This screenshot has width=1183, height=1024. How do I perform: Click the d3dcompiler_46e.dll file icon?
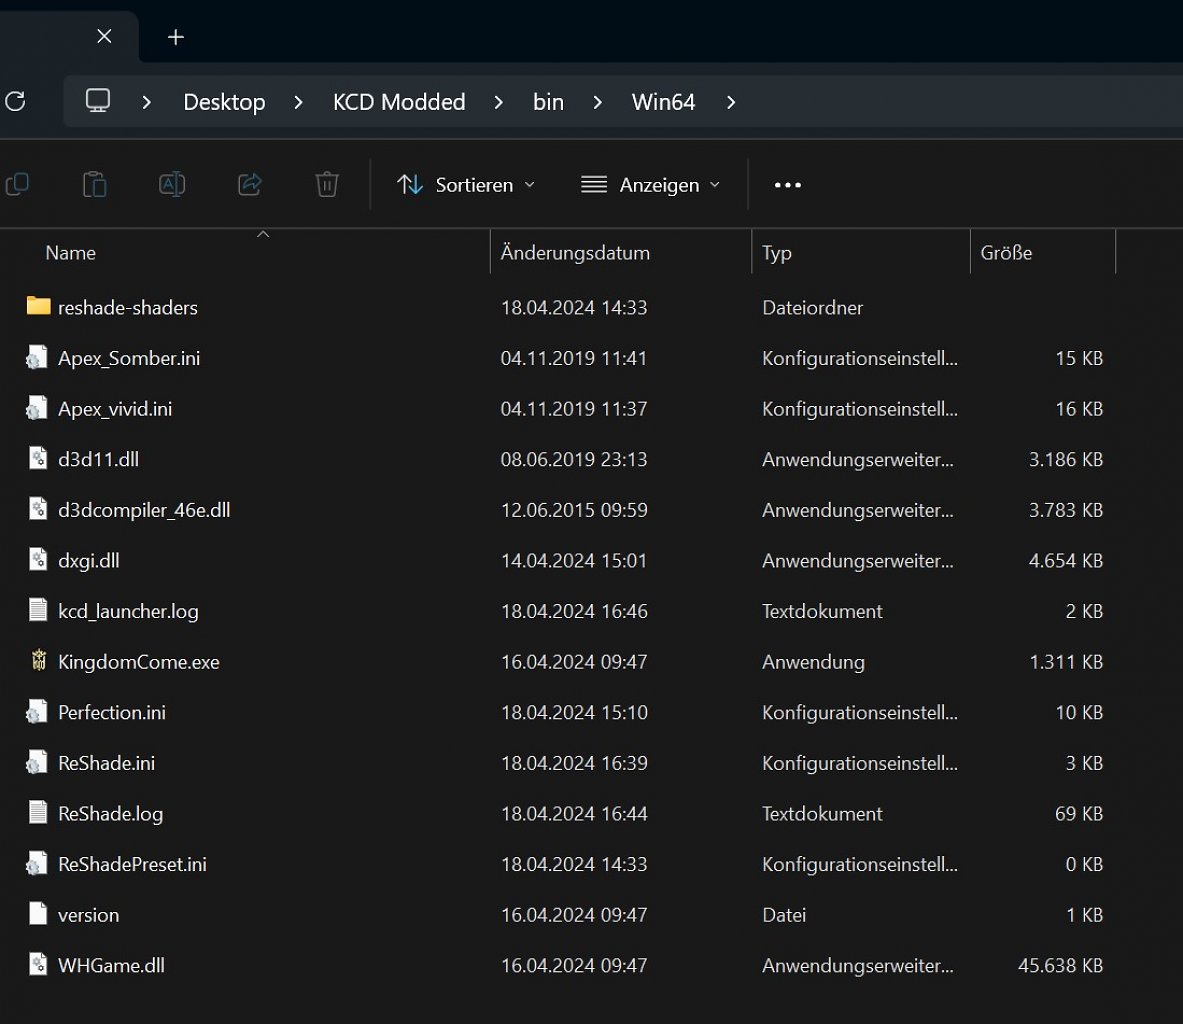point(38,509)
